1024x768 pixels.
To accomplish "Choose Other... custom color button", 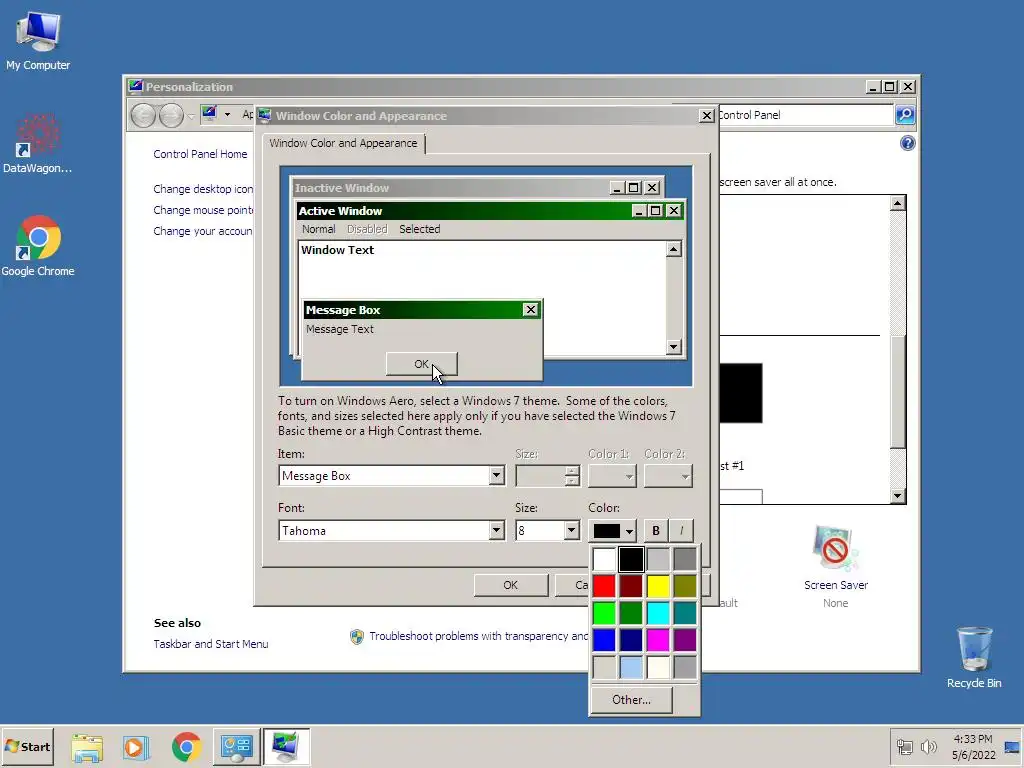I will (x=631, y=700).
